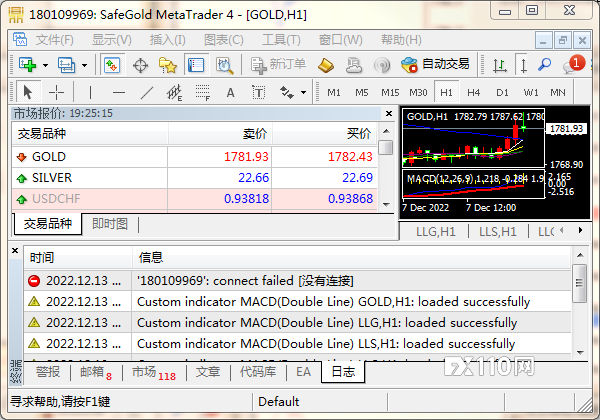The width and height of the screenshot is (600, 420).
Task: Switch chart timeframe to H4
Action: coord(473,93)
